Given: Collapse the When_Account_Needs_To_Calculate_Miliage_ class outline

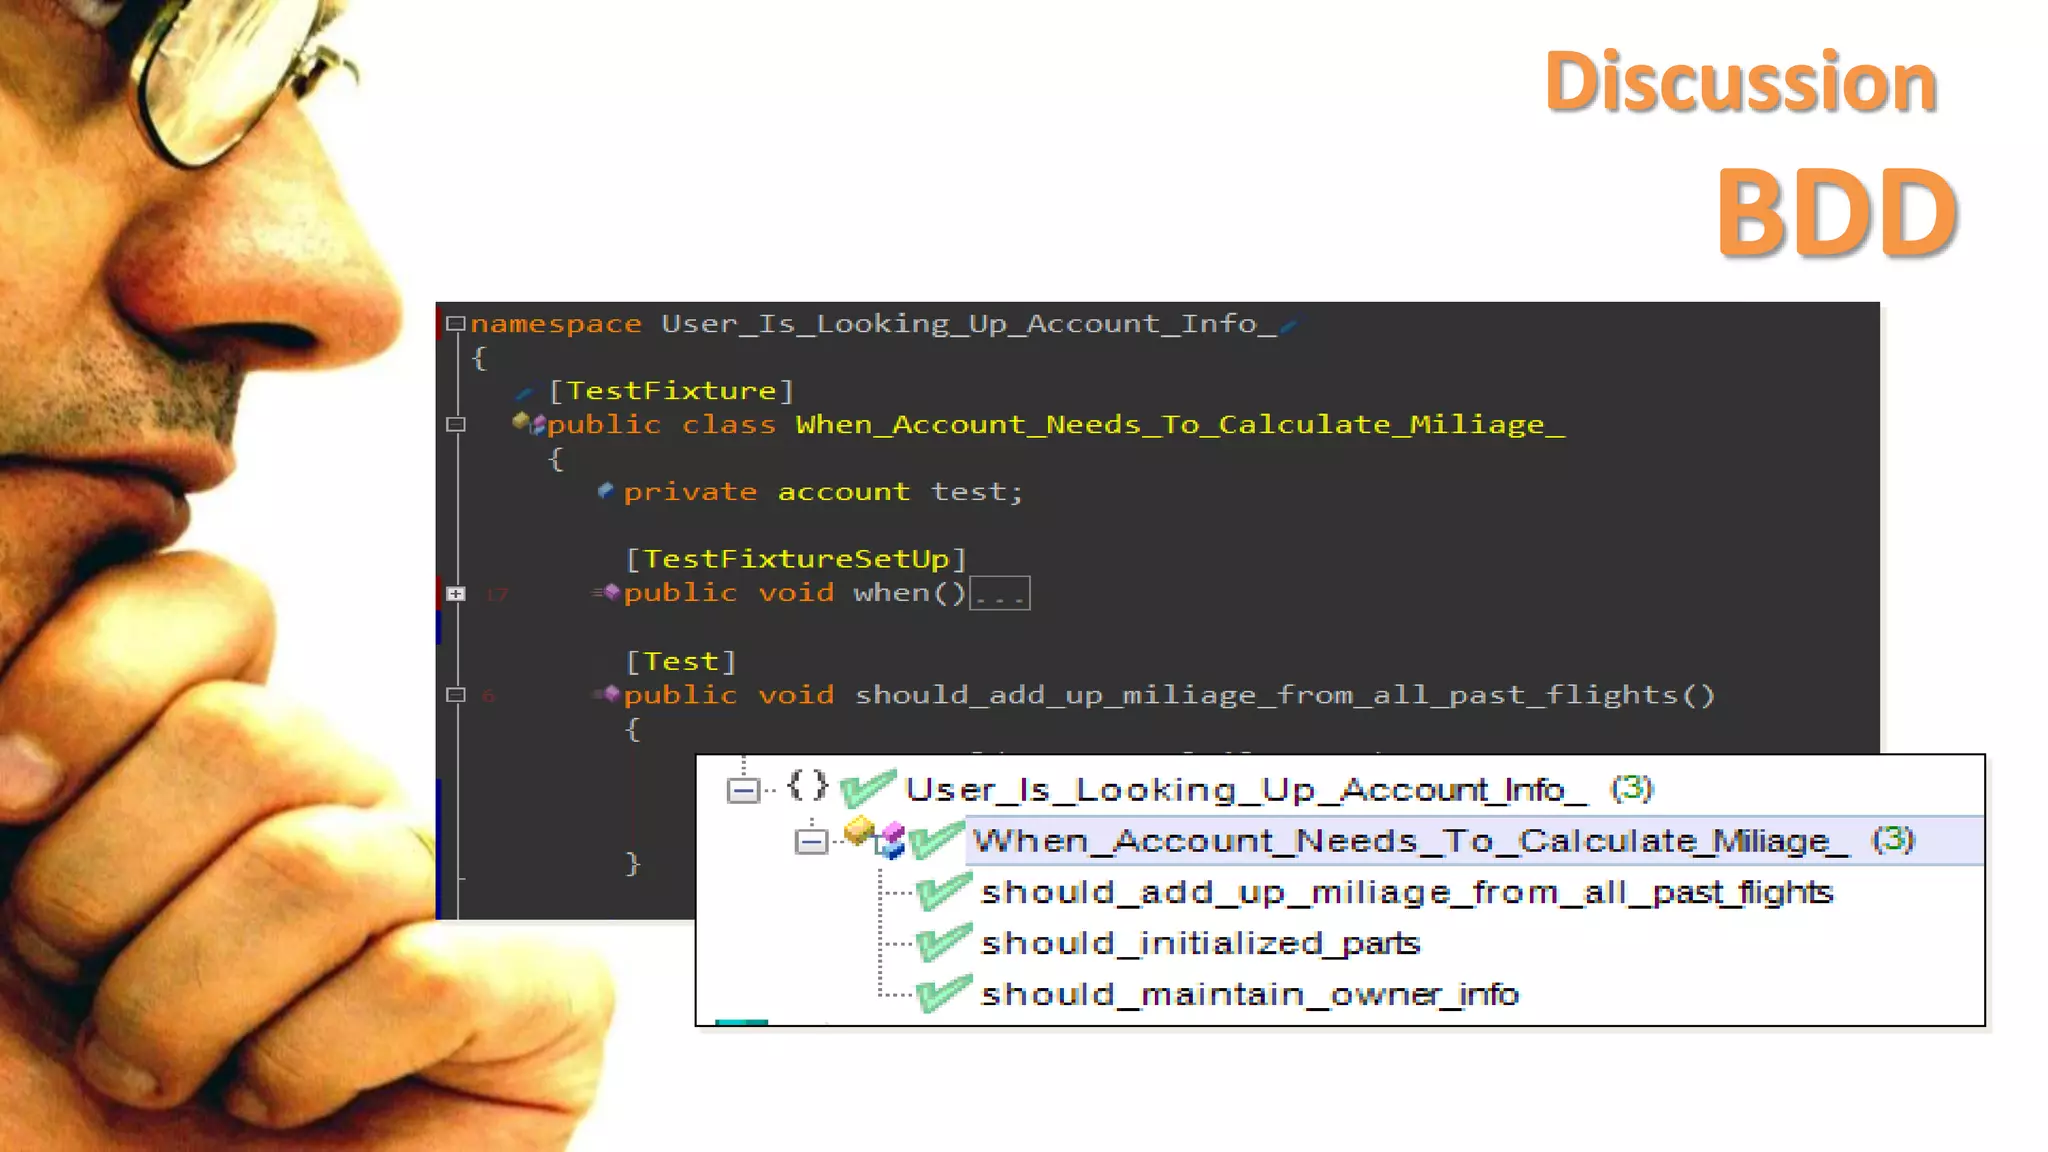Looking at the screenshot, I should pyautogui.click(x=456, y=425).
